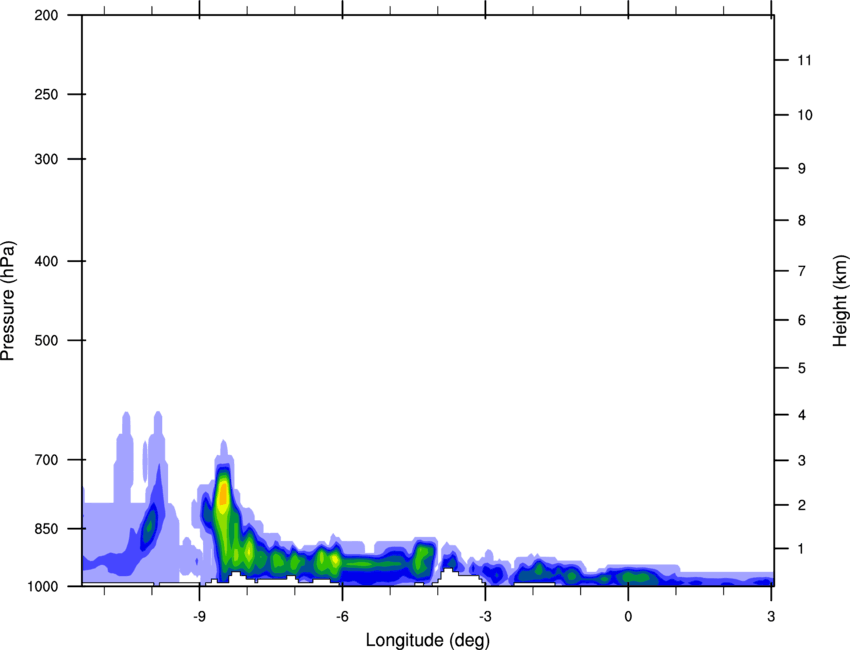
Task: Click the -9 longitude tick label
Action: tap(199, 617)
